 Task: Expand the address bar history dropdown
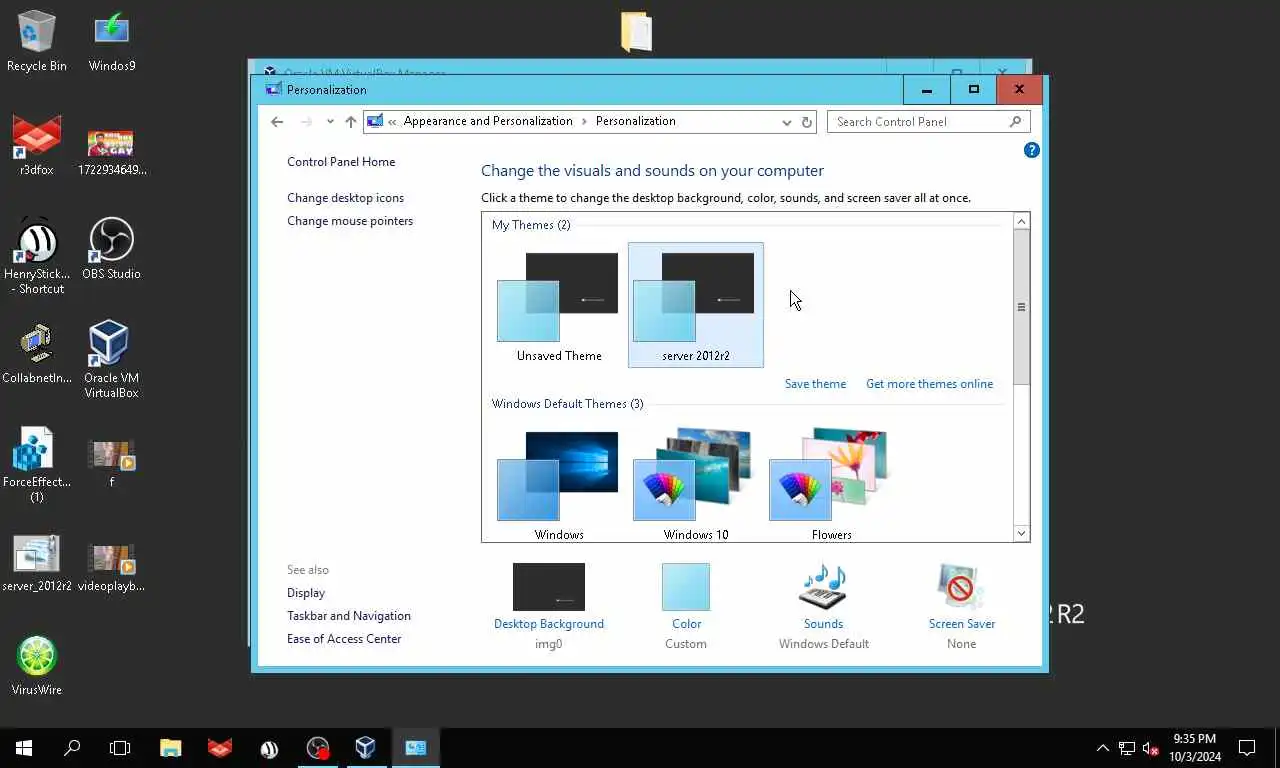[786, 122]
